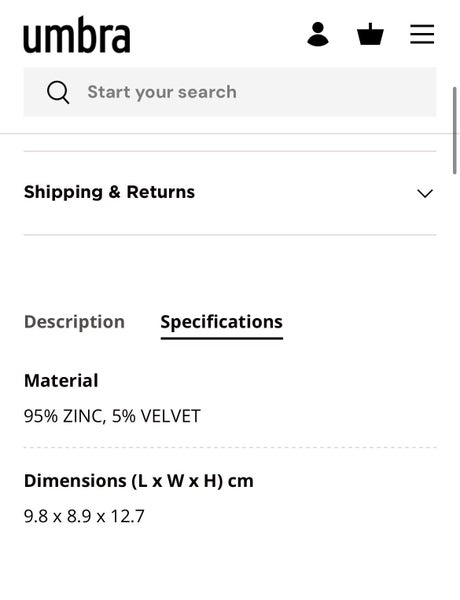The height and width of the screenshot is (600, 460).
Task: Click the '95% ZINC' material text
Action: click(63, 416)
